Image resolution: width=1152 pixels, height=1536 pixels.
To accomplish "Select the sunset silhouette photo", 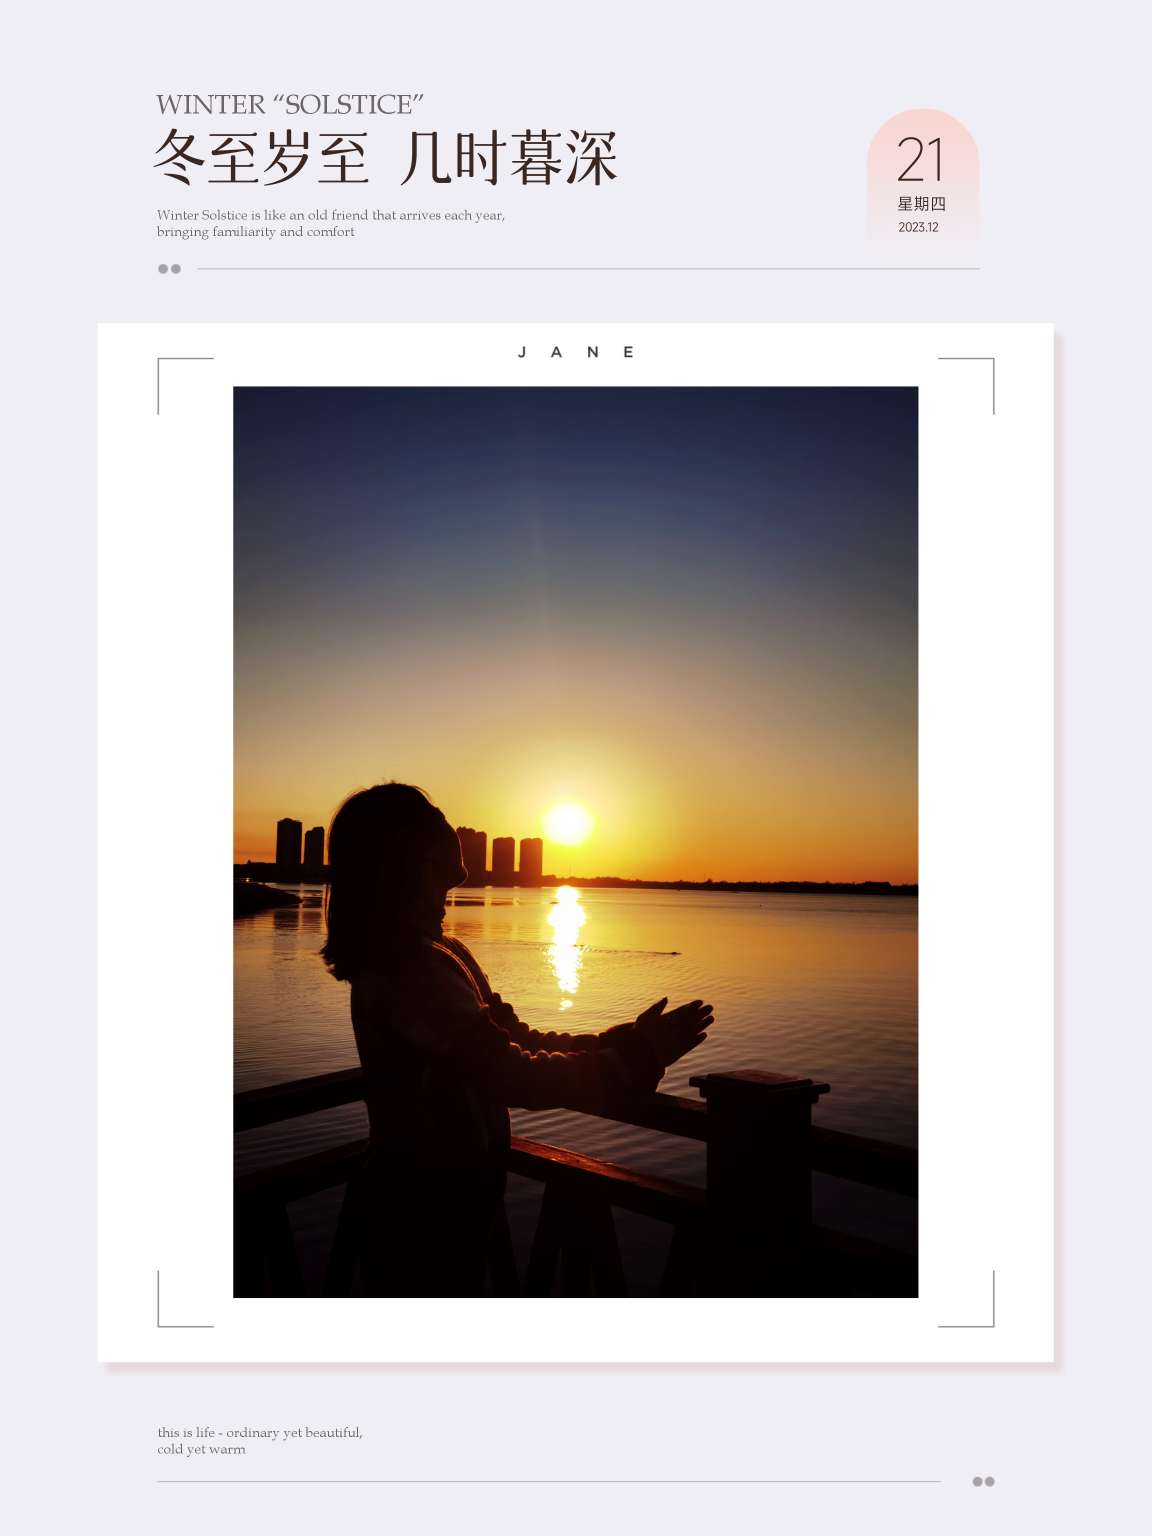I will [x=575, y=842].
